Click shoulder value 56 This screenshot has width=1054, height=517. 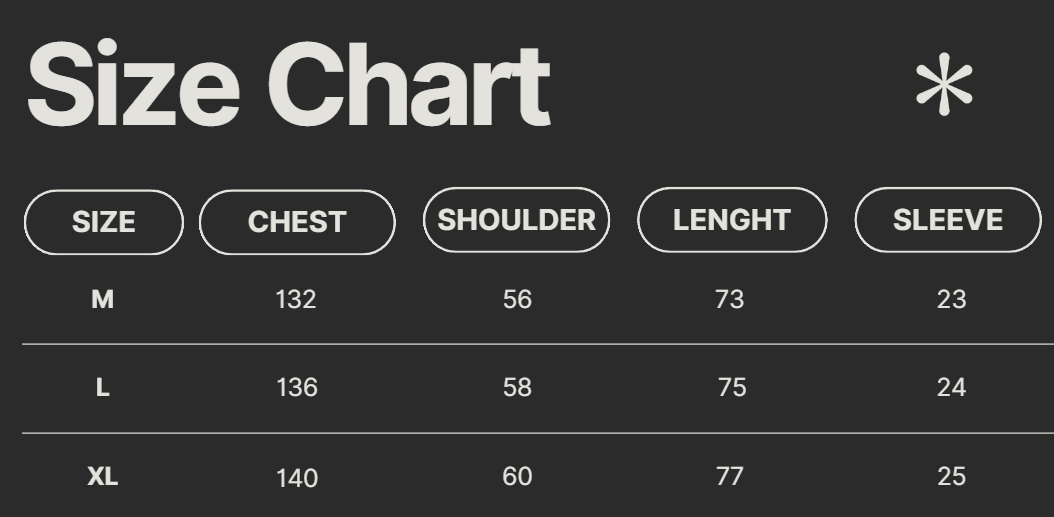tap(518, 299)
